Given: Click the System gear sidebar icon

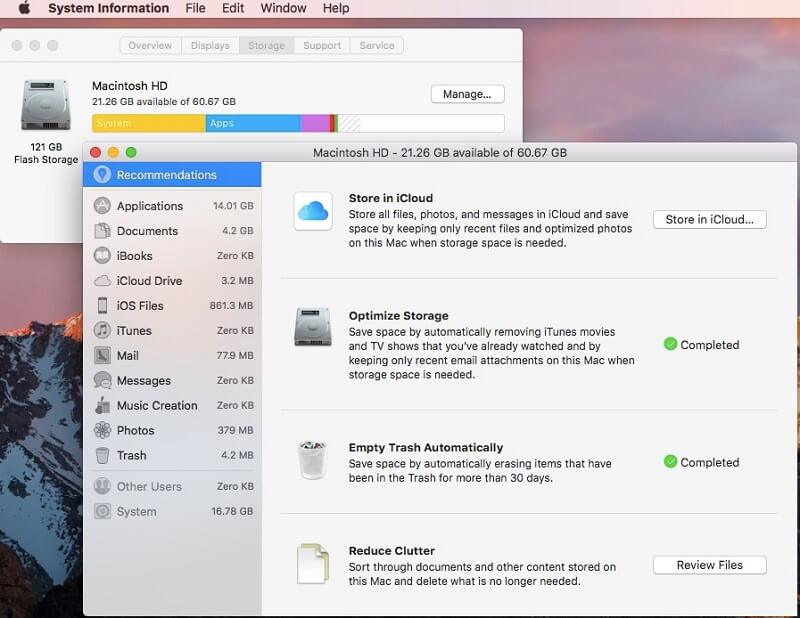Looking at the screenshot, I should point(102,511).
